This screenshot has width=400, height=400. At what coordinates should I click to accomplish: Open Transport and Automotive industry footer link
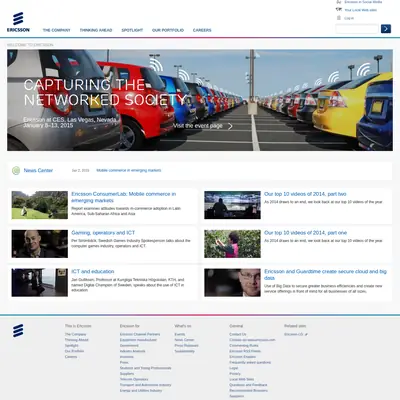coord(145,385)
